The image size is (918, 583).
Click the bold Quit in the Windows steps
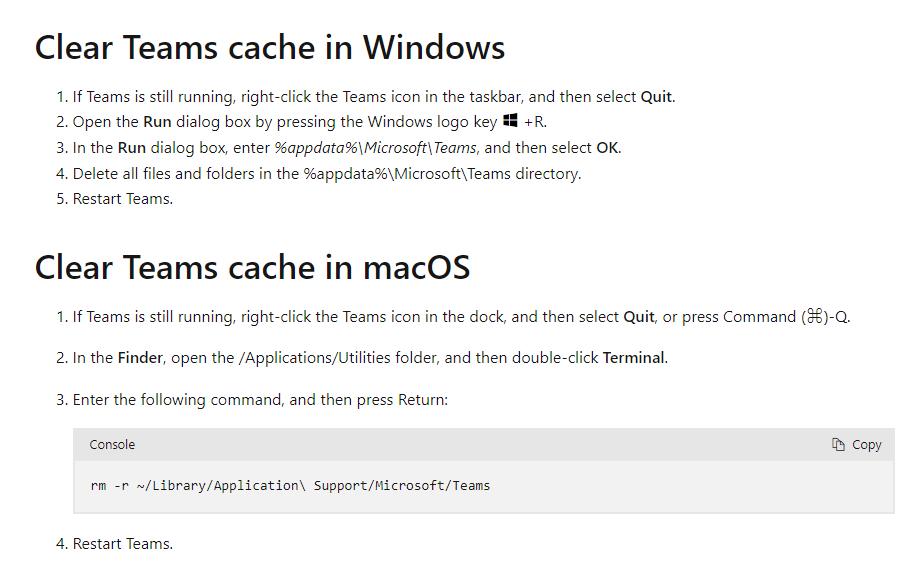coord(656,97)
